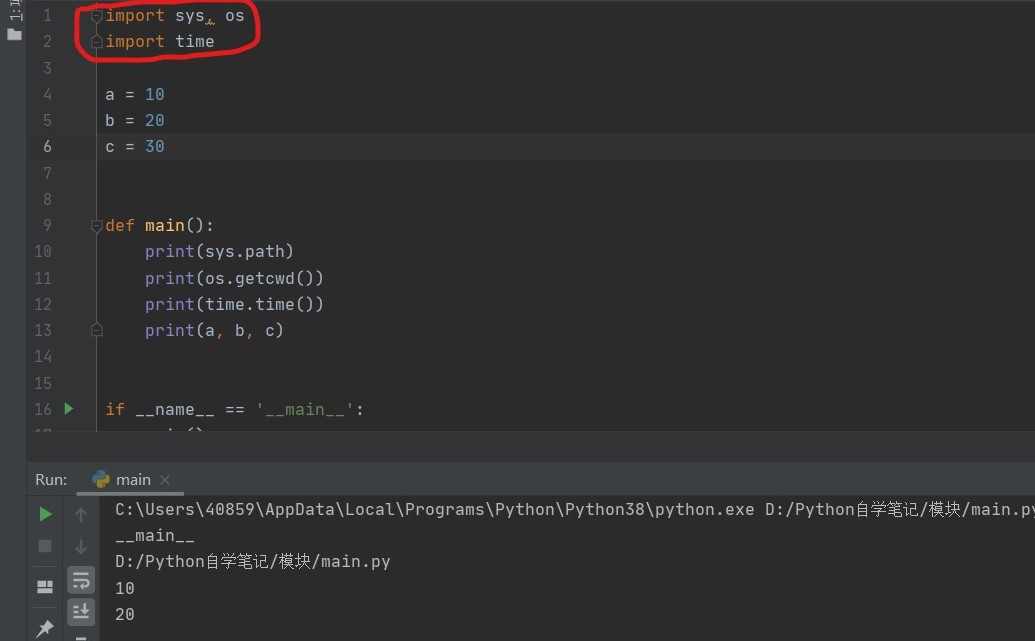Place cursor on 'a = 10' line
The width and height of the screenshot is (1035, 641).
click(x=135, y=94)
